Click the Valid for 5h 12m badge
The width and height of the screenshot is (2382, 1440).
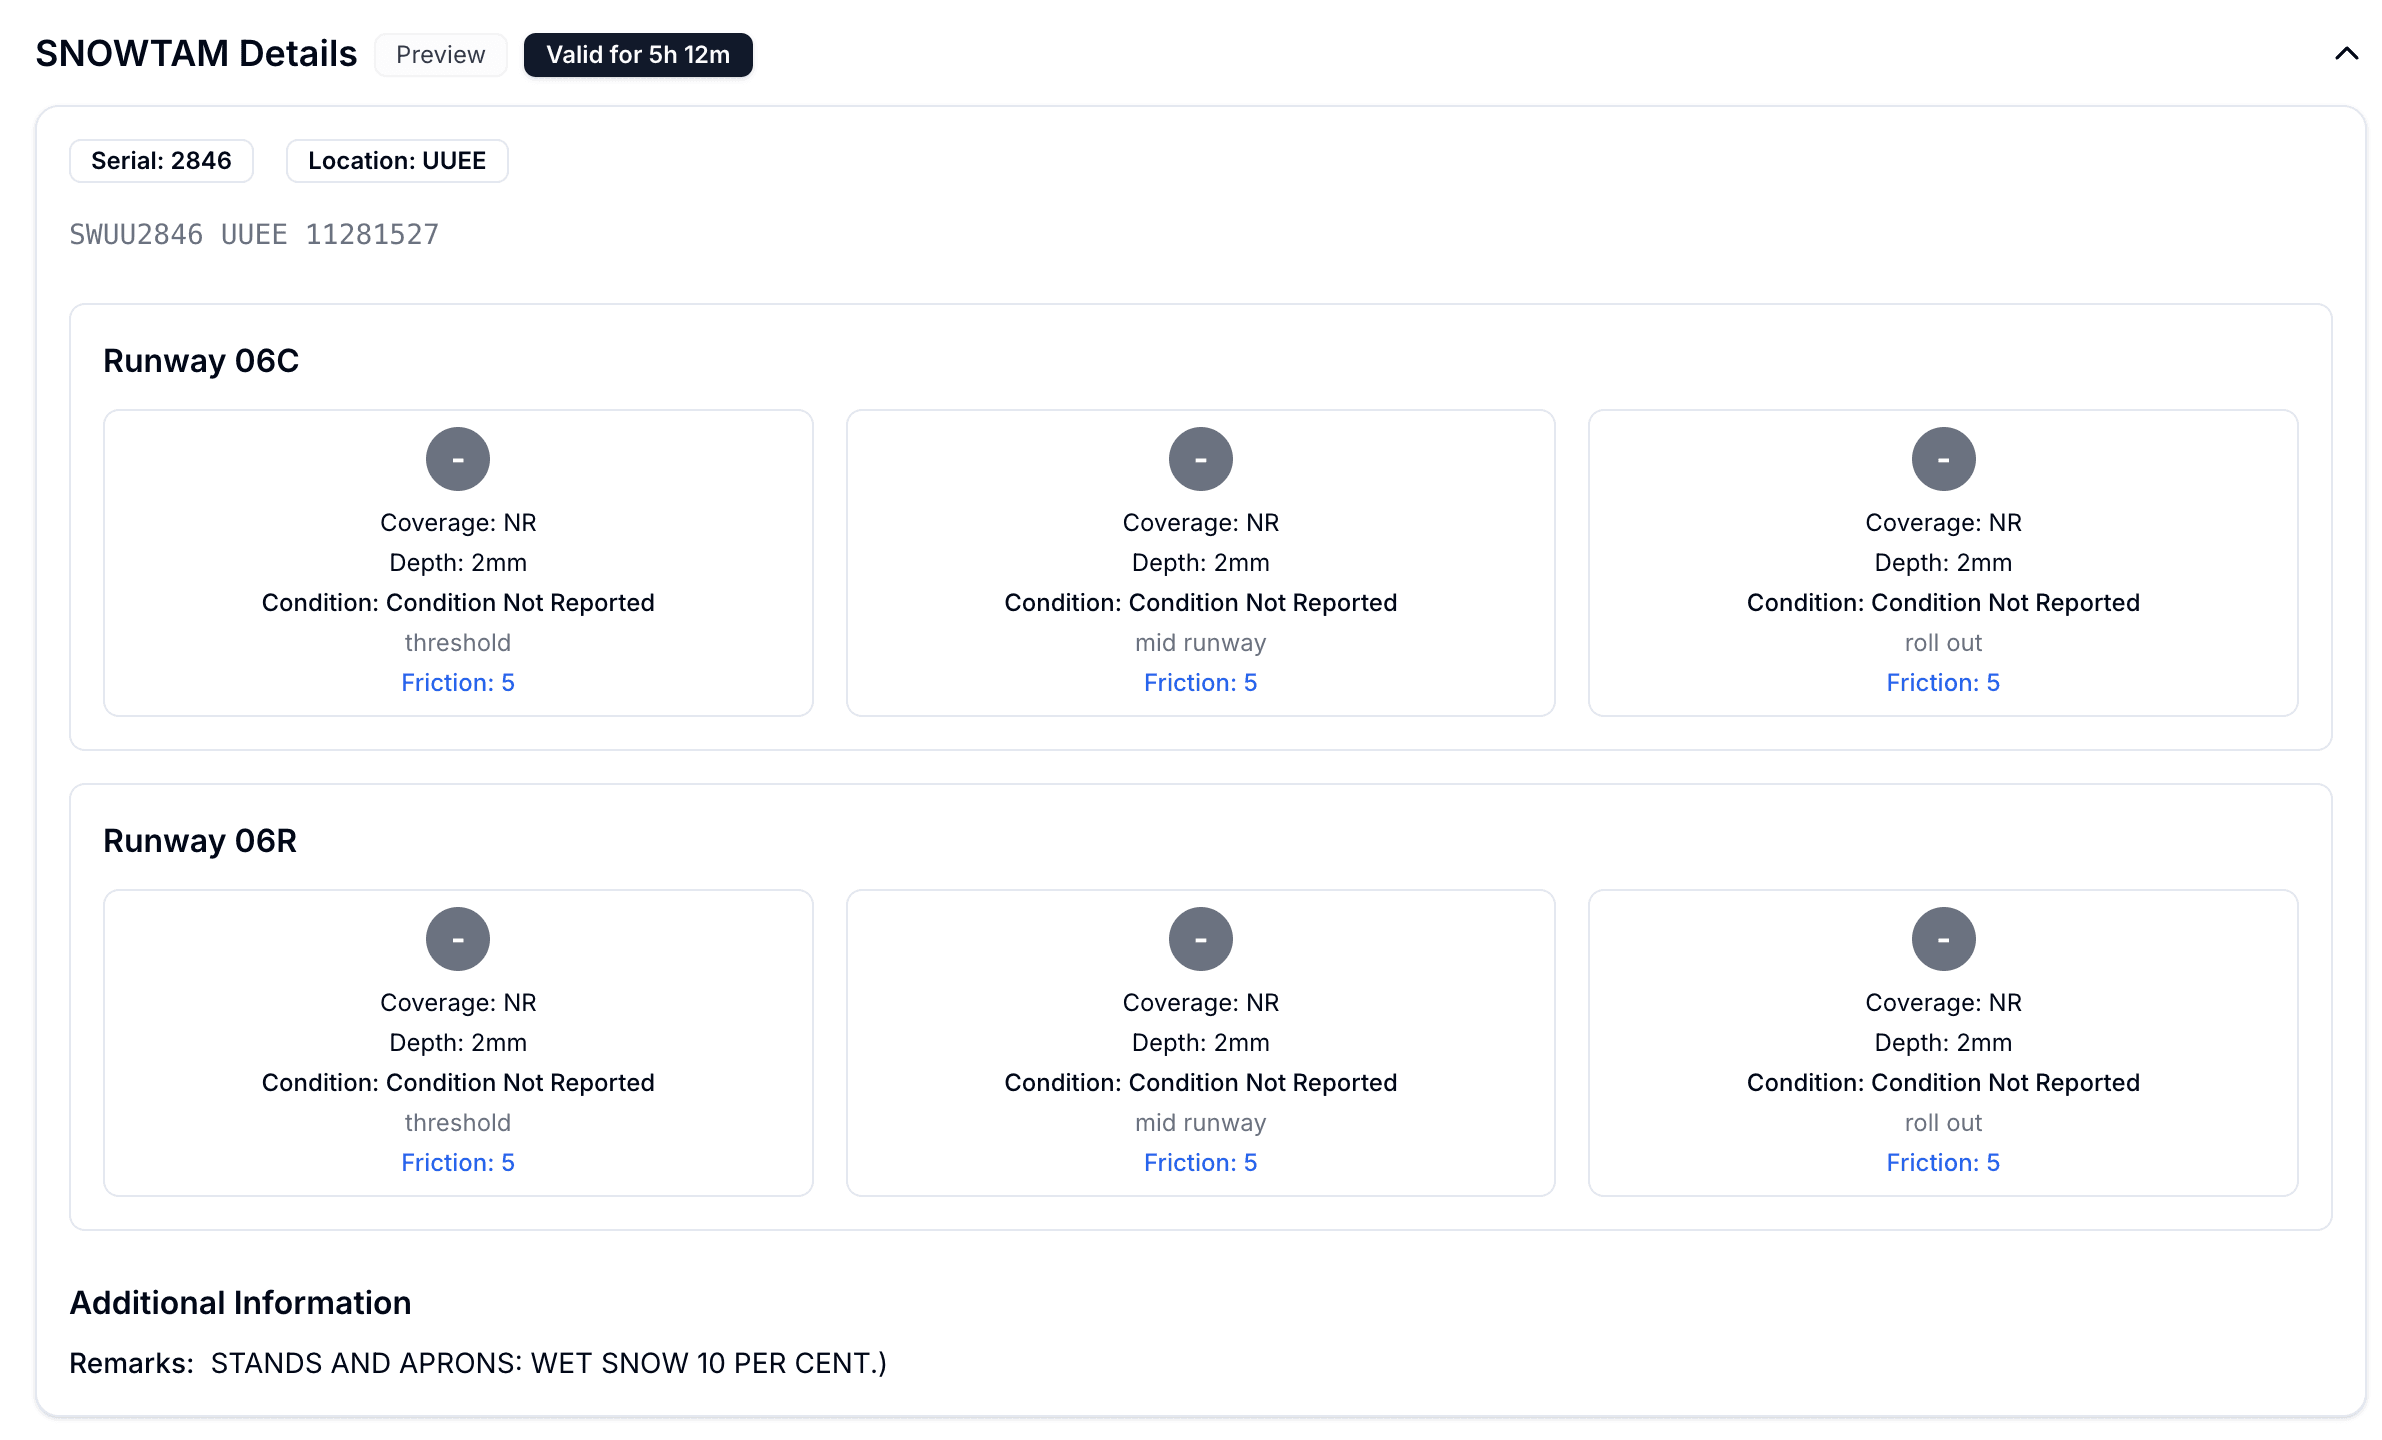638,55
